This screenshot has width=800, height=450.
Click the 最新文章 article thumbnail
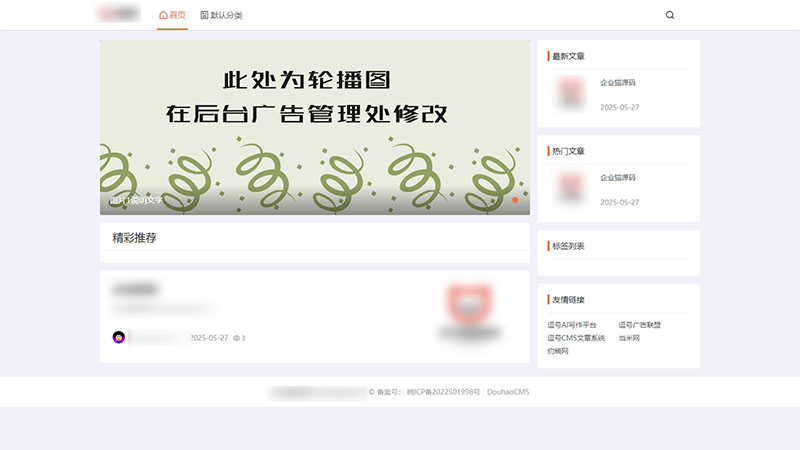[570, 92]
